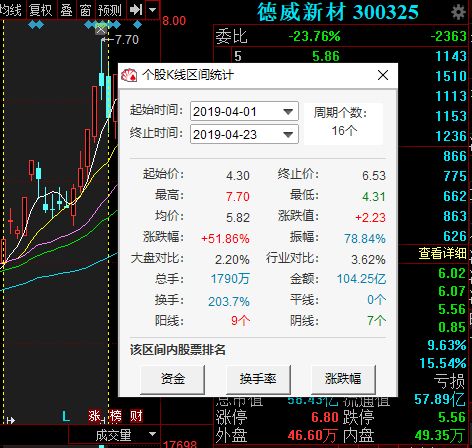Expand the 起始时间 date dropdown
The height and width of the screenshot is (448, 472).
pyautogui.click(x=288, y=112)
